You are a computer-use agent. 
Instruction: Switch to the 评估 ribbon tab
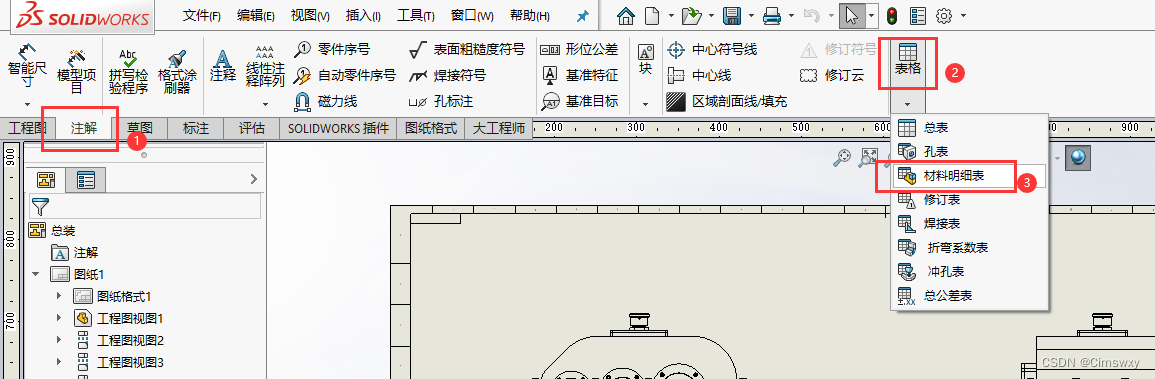252,129
